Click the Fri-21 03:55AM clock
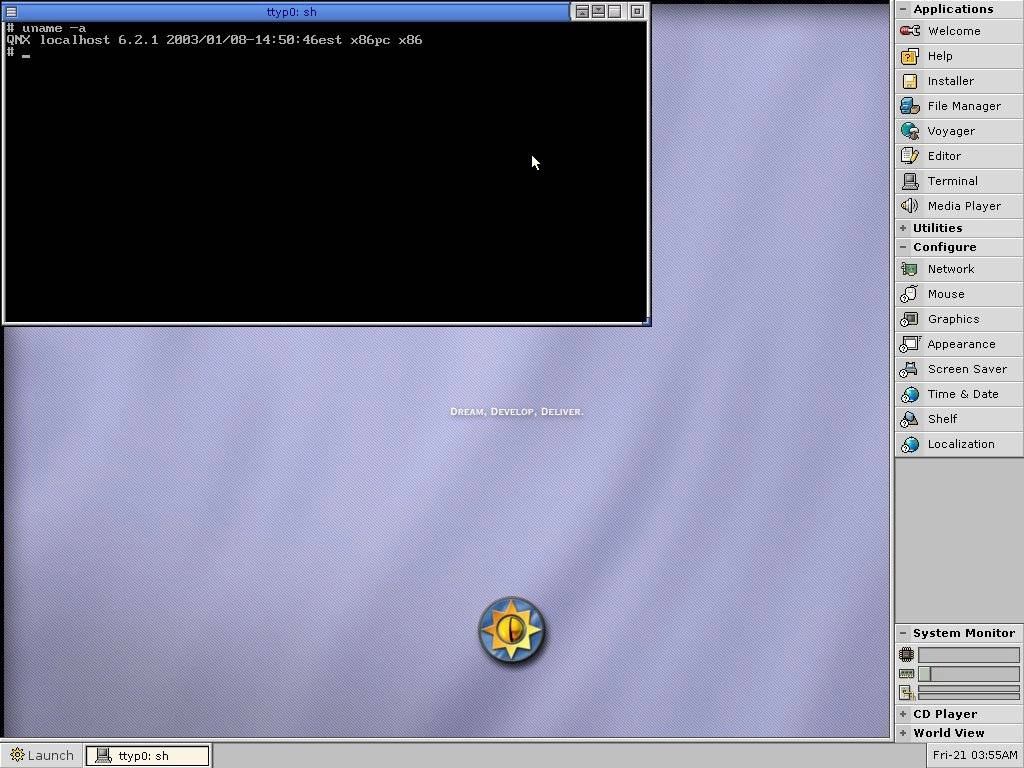The height and width of the screenshot is (768, 1024). 974,756
